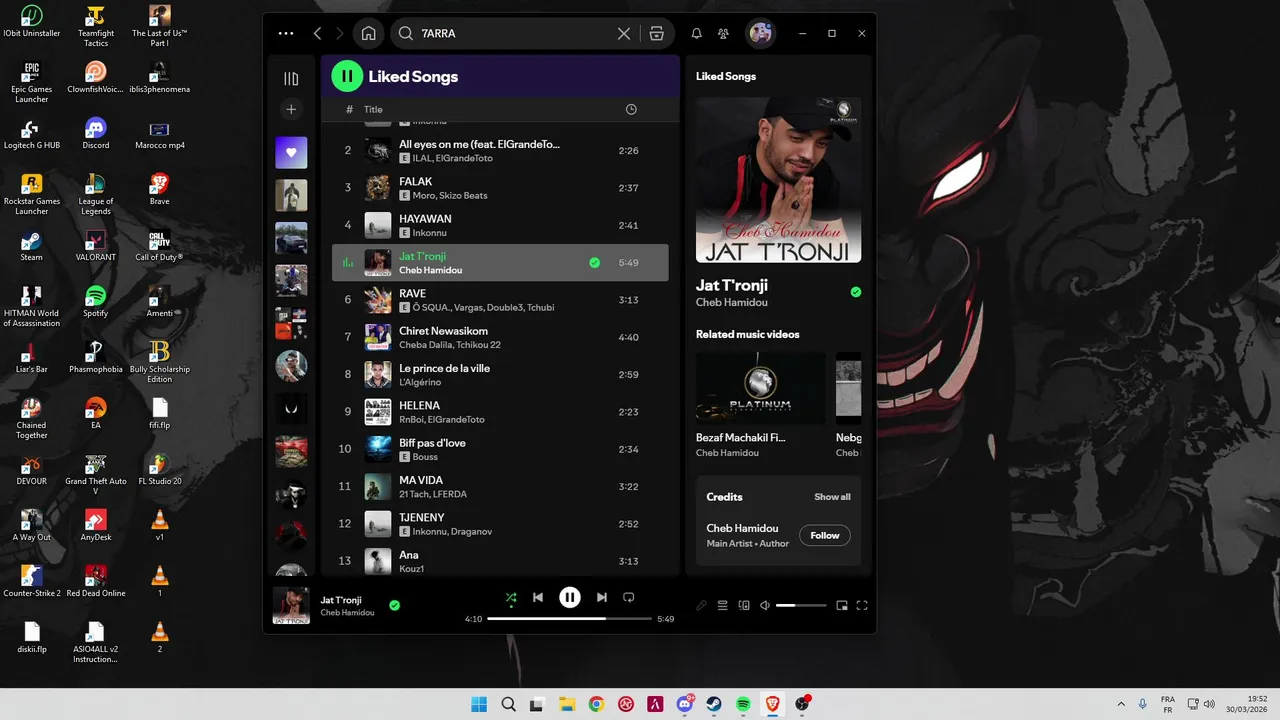Select the Ana track by Kouz1
The width and height of the screenshot is (1280, 720).
coord(500,561)
